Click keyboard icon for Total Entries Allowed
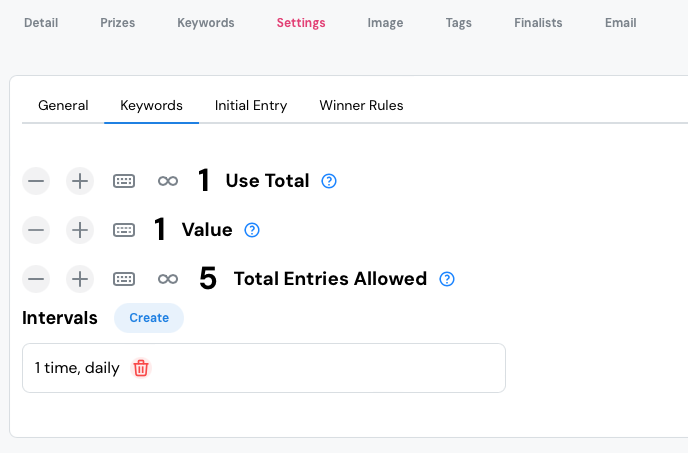Image resolution: width=688 pixels, height=453 pixels. (x=124, y=279)
